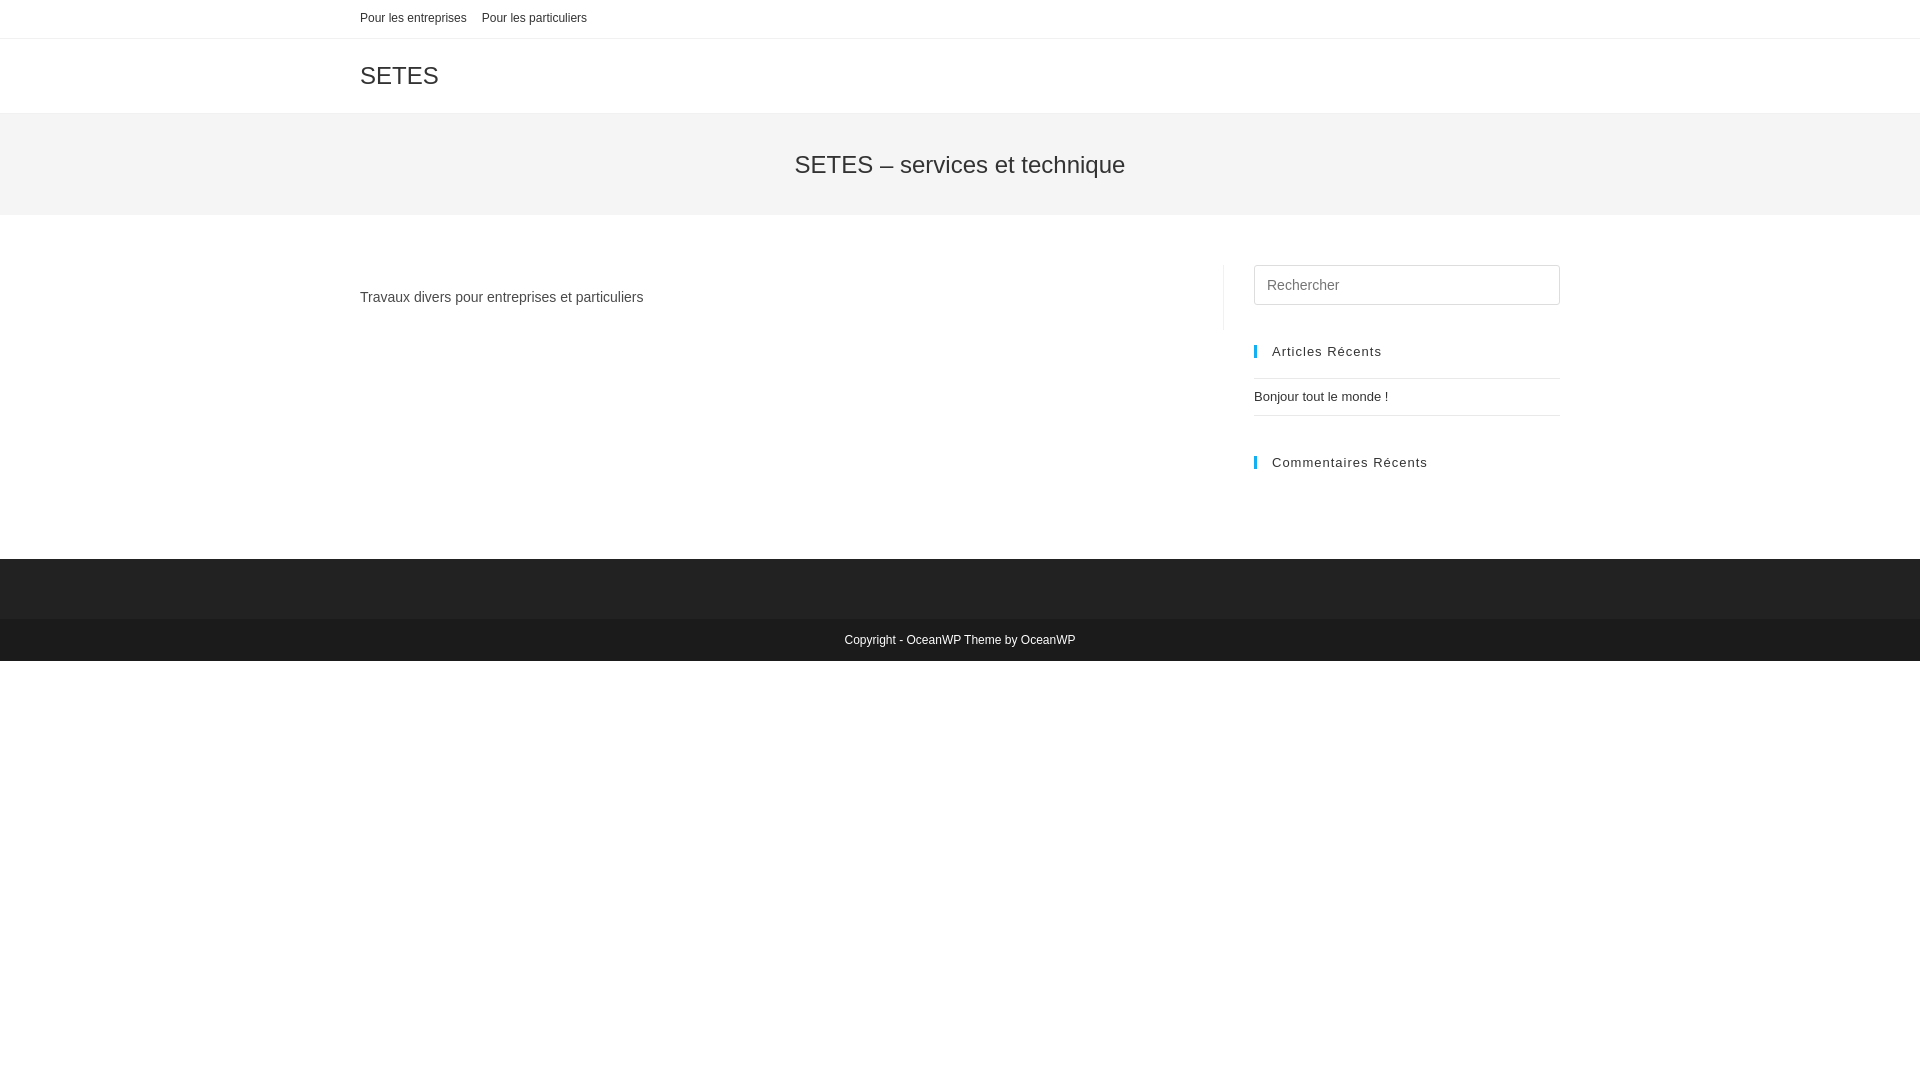Open the "Pour les particuliers" menu item
1920x1080 pixels.
tap(534, 18)
